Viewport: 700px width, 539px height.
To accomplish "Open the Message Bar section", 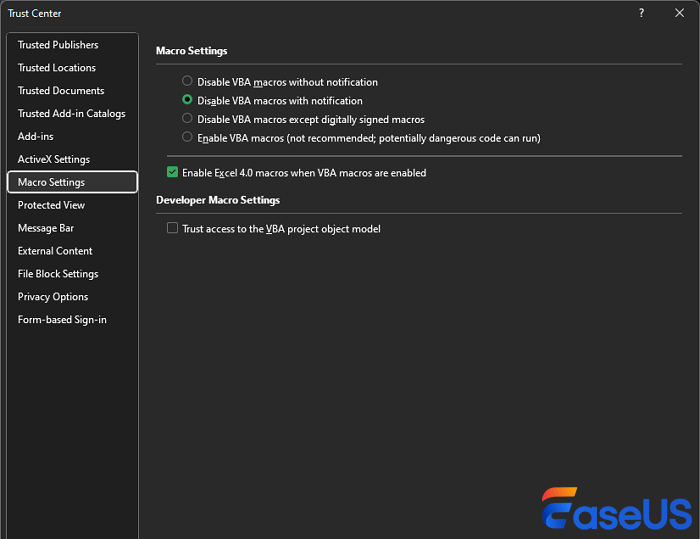I will (x=46, y=228).
